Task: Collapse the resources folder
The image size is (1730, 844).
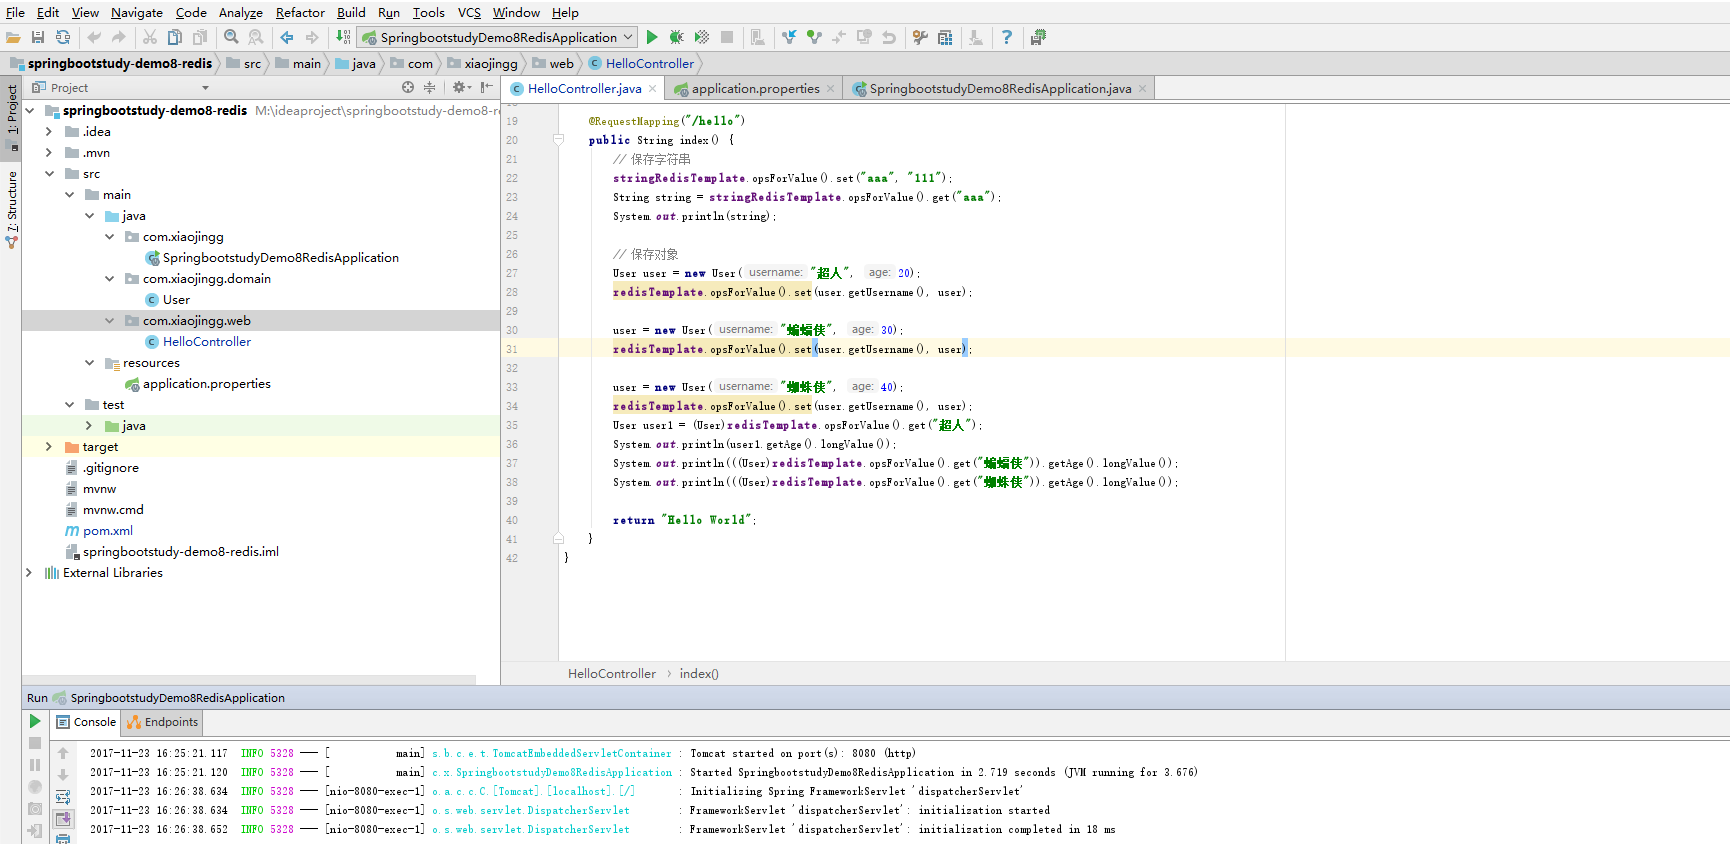Action: (89, 362)
